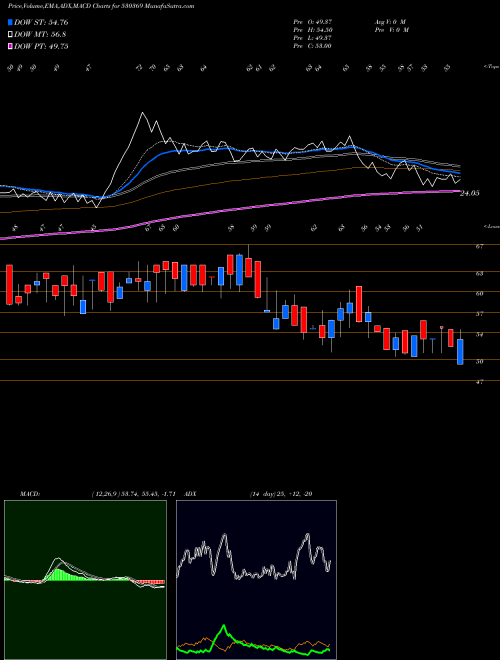Viewport: 500px width, 660px height.
Task: Click the 57 price axis label
Action: point(479,314)
